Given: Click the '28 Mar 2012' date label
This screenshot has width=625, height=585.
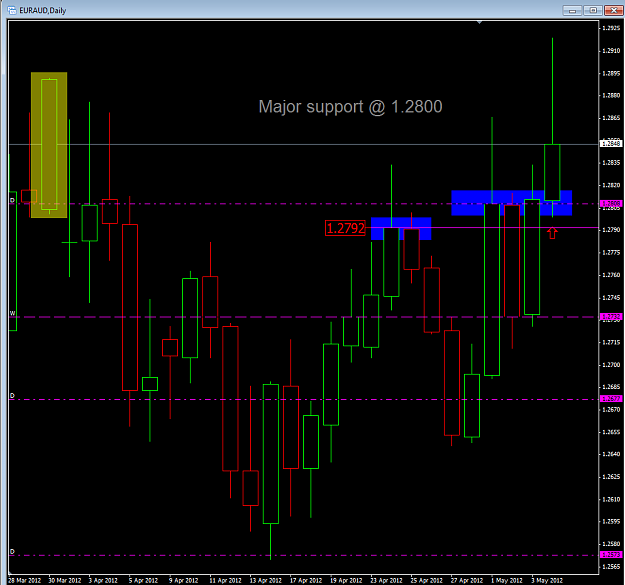Looking at the screenshot, I should pyautogui.click(x=24, y=580).
